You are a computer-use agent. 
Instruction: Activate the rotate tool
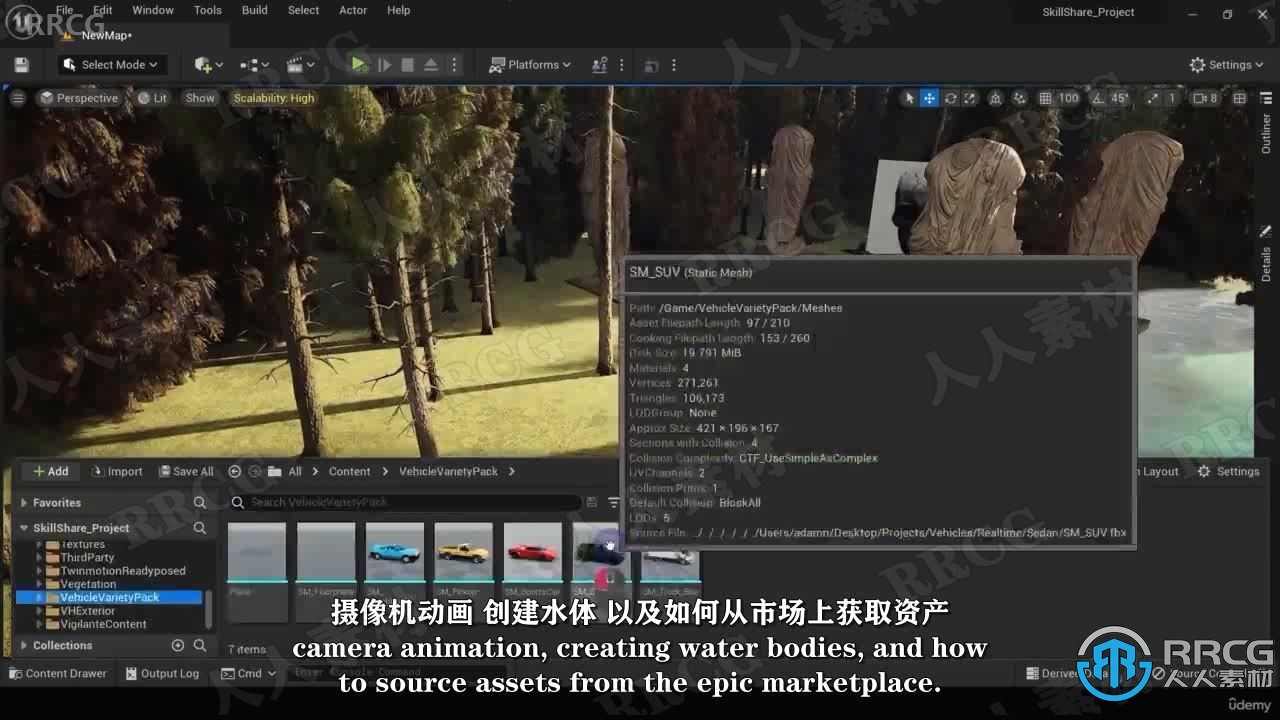950,98
